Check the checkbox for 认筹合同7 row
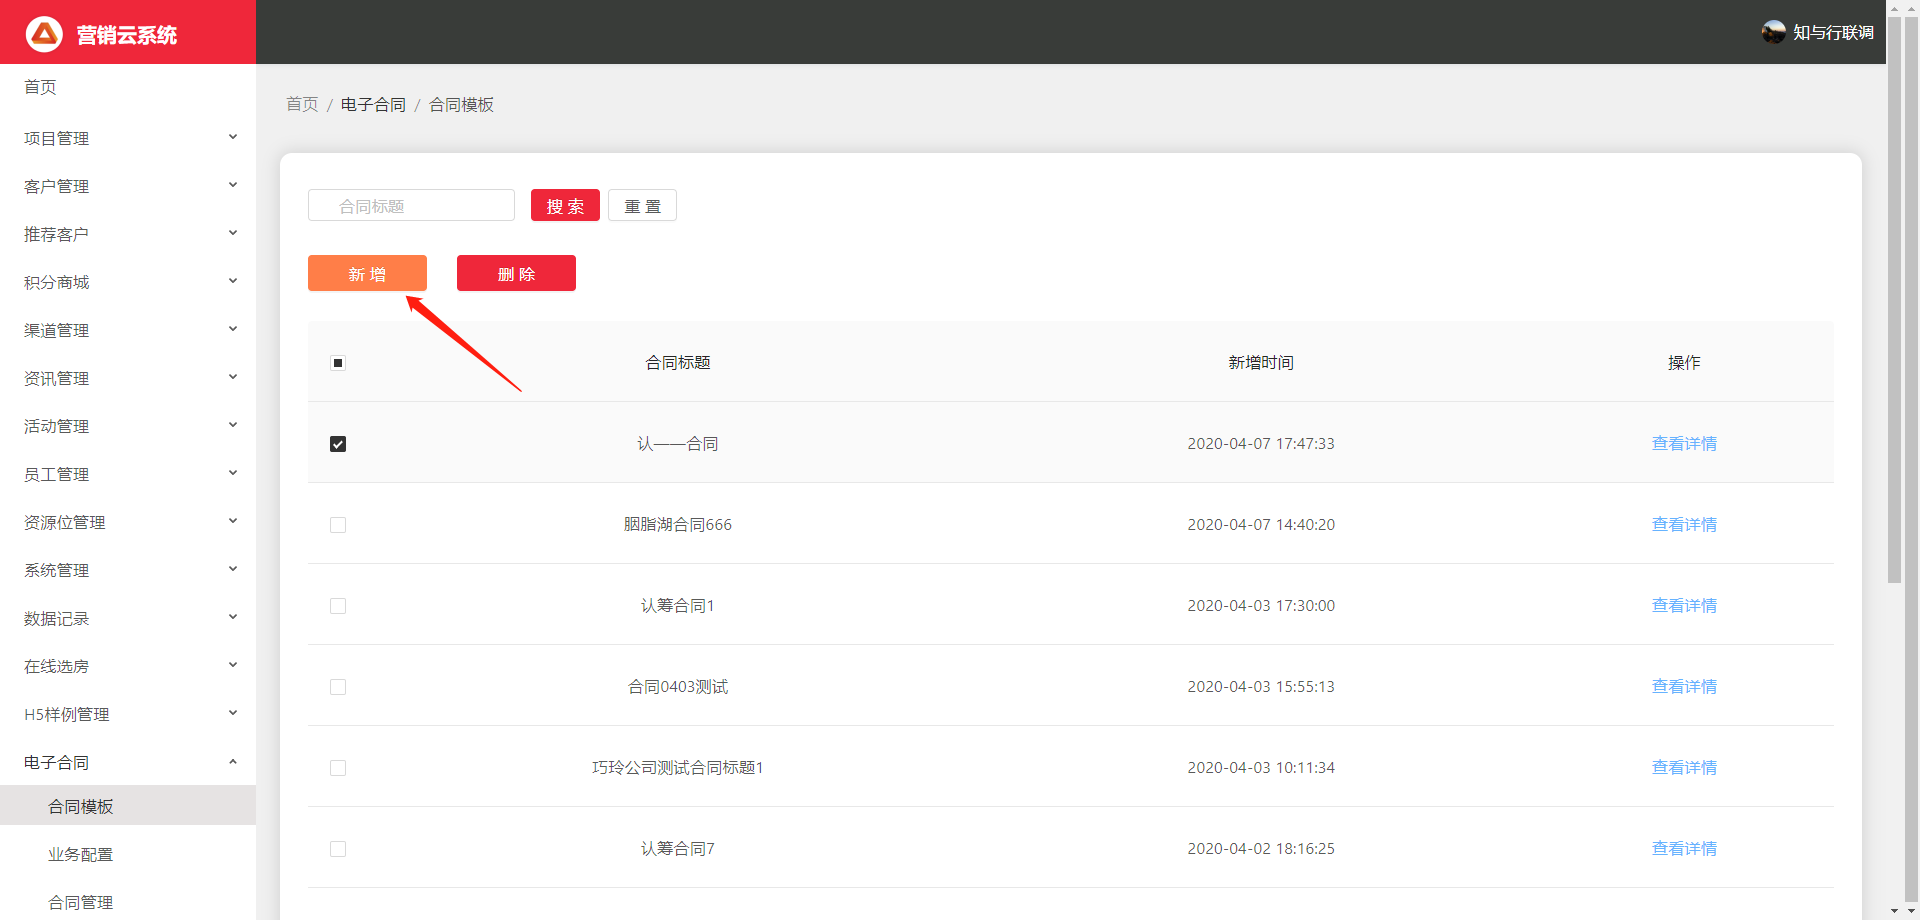The width and height of the screenshot is (1920, 920). click(338, 849)
